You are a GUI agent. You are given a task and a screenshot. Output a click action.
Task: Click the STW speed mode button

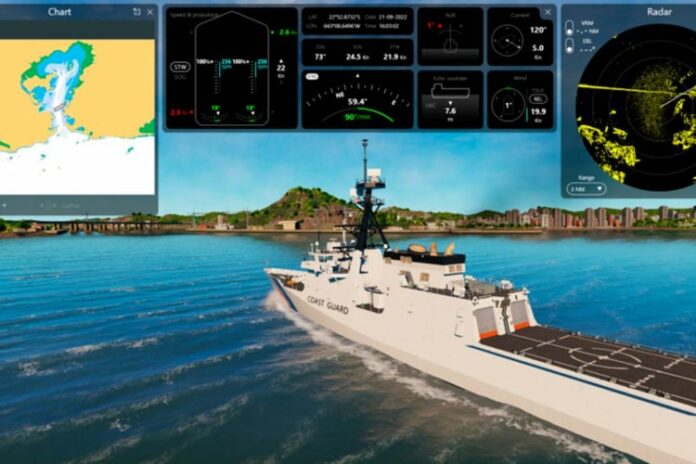point(179,69)
